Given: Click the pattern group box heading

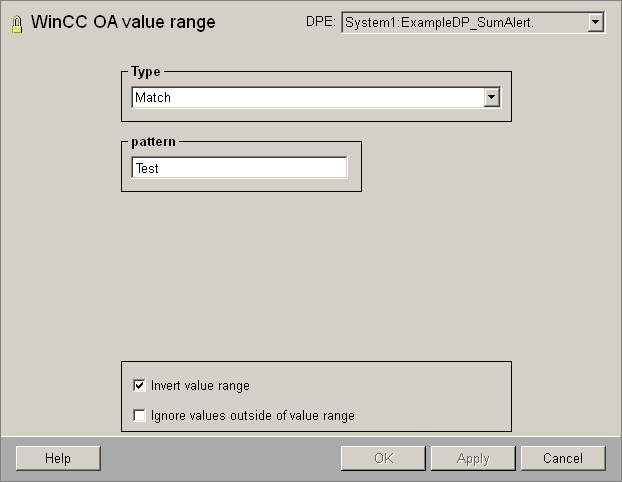Looking at the screenshot, I should pos(153,142).
